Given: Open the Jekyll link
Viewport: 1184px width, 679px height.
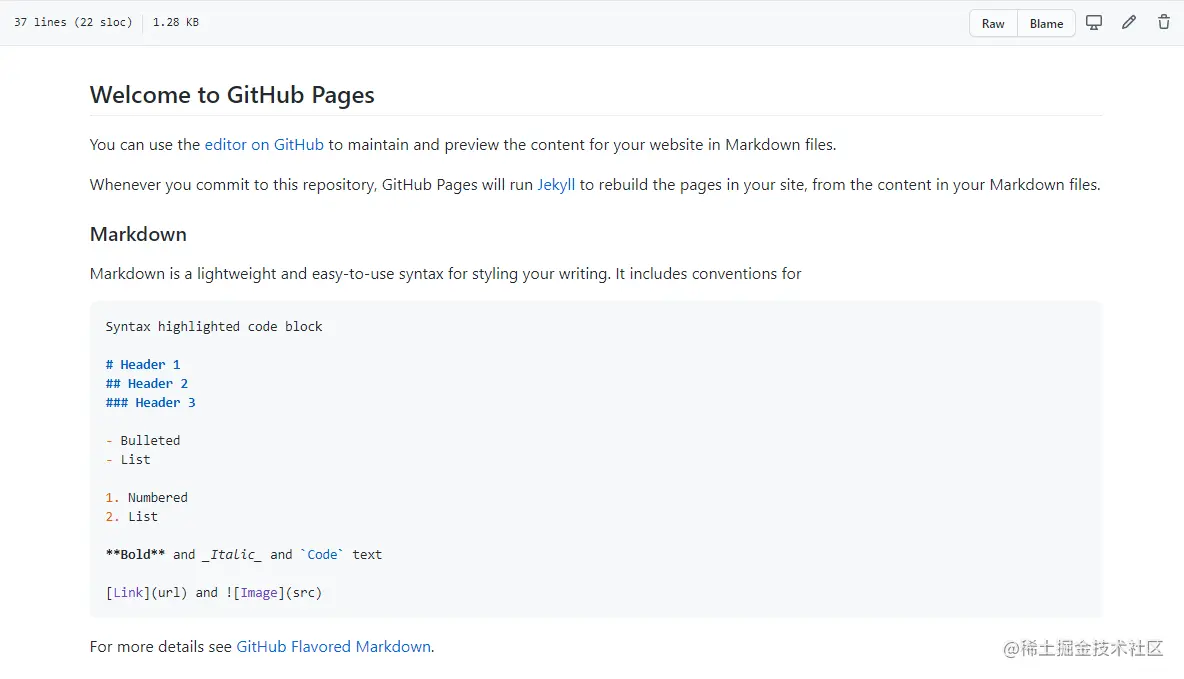Looking at the screenshot, I should [556, 184].
